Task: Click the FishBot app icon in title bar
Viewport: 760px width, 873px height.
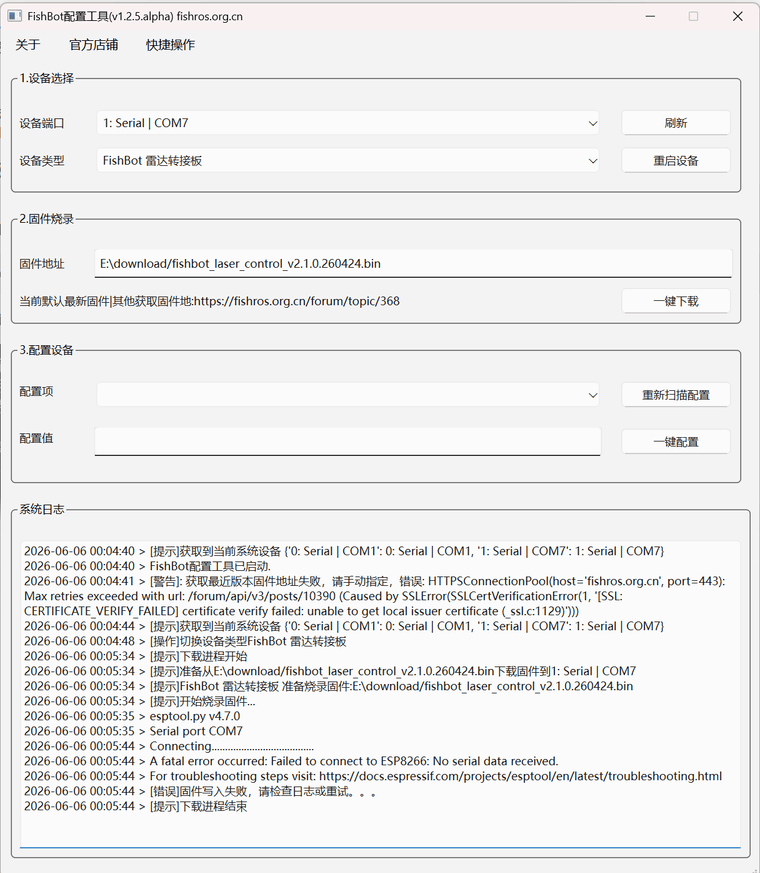Action: click(14, 16)
